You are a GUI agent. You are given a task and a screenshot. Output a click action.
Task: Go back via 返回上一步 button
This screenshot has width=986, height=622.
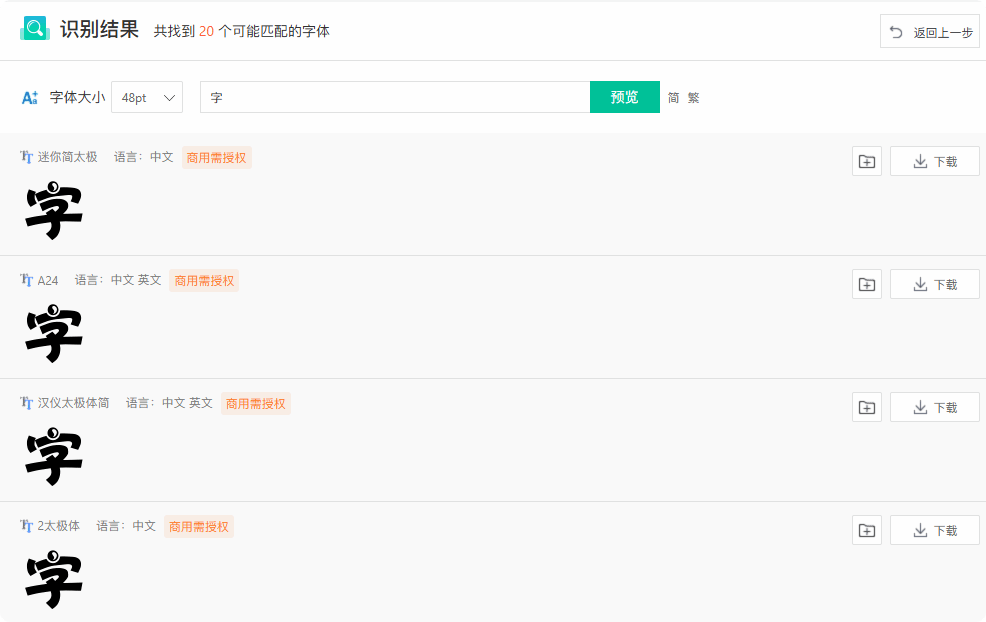coord(930,31)
